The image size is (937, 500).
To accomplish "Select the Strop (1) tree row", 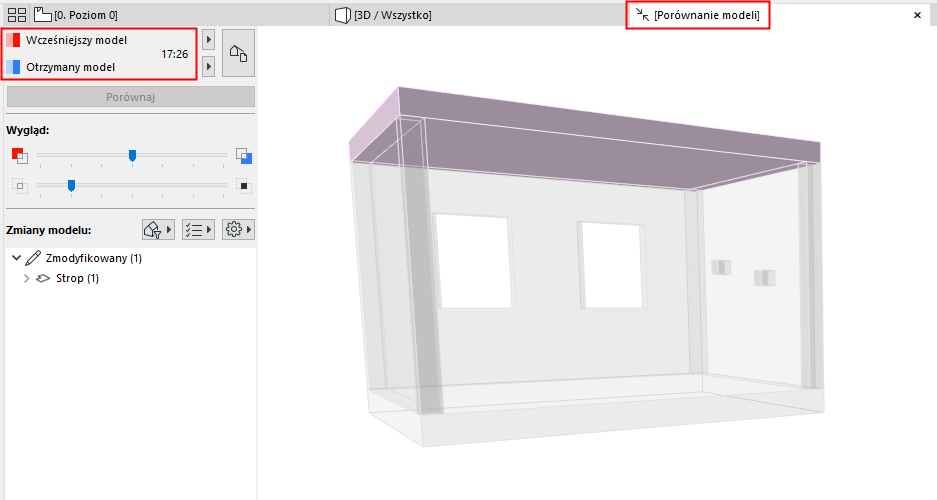I will pyautogui.click(x=131, y=278).
